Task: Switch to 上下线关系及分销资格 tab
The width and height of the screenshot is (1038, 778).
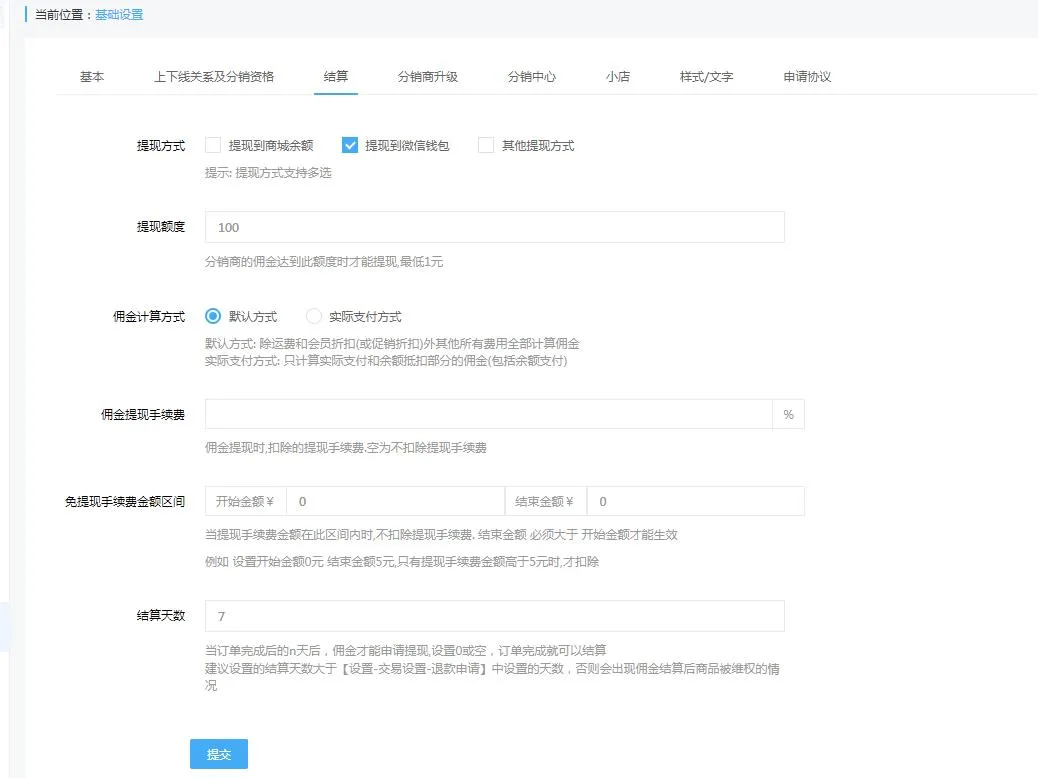Action: coord(213,77)
